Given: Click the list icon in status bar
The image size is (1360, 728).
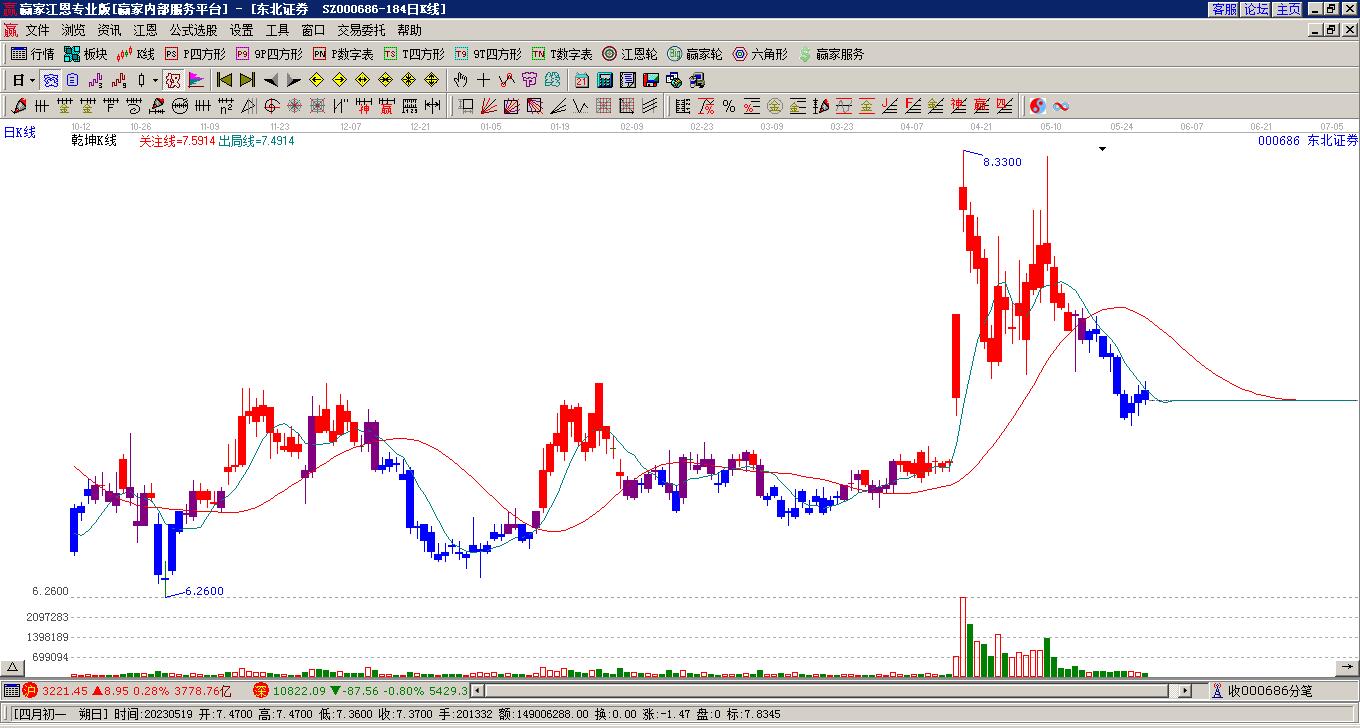Looking at the screenshot, I should tap(11, 690).
